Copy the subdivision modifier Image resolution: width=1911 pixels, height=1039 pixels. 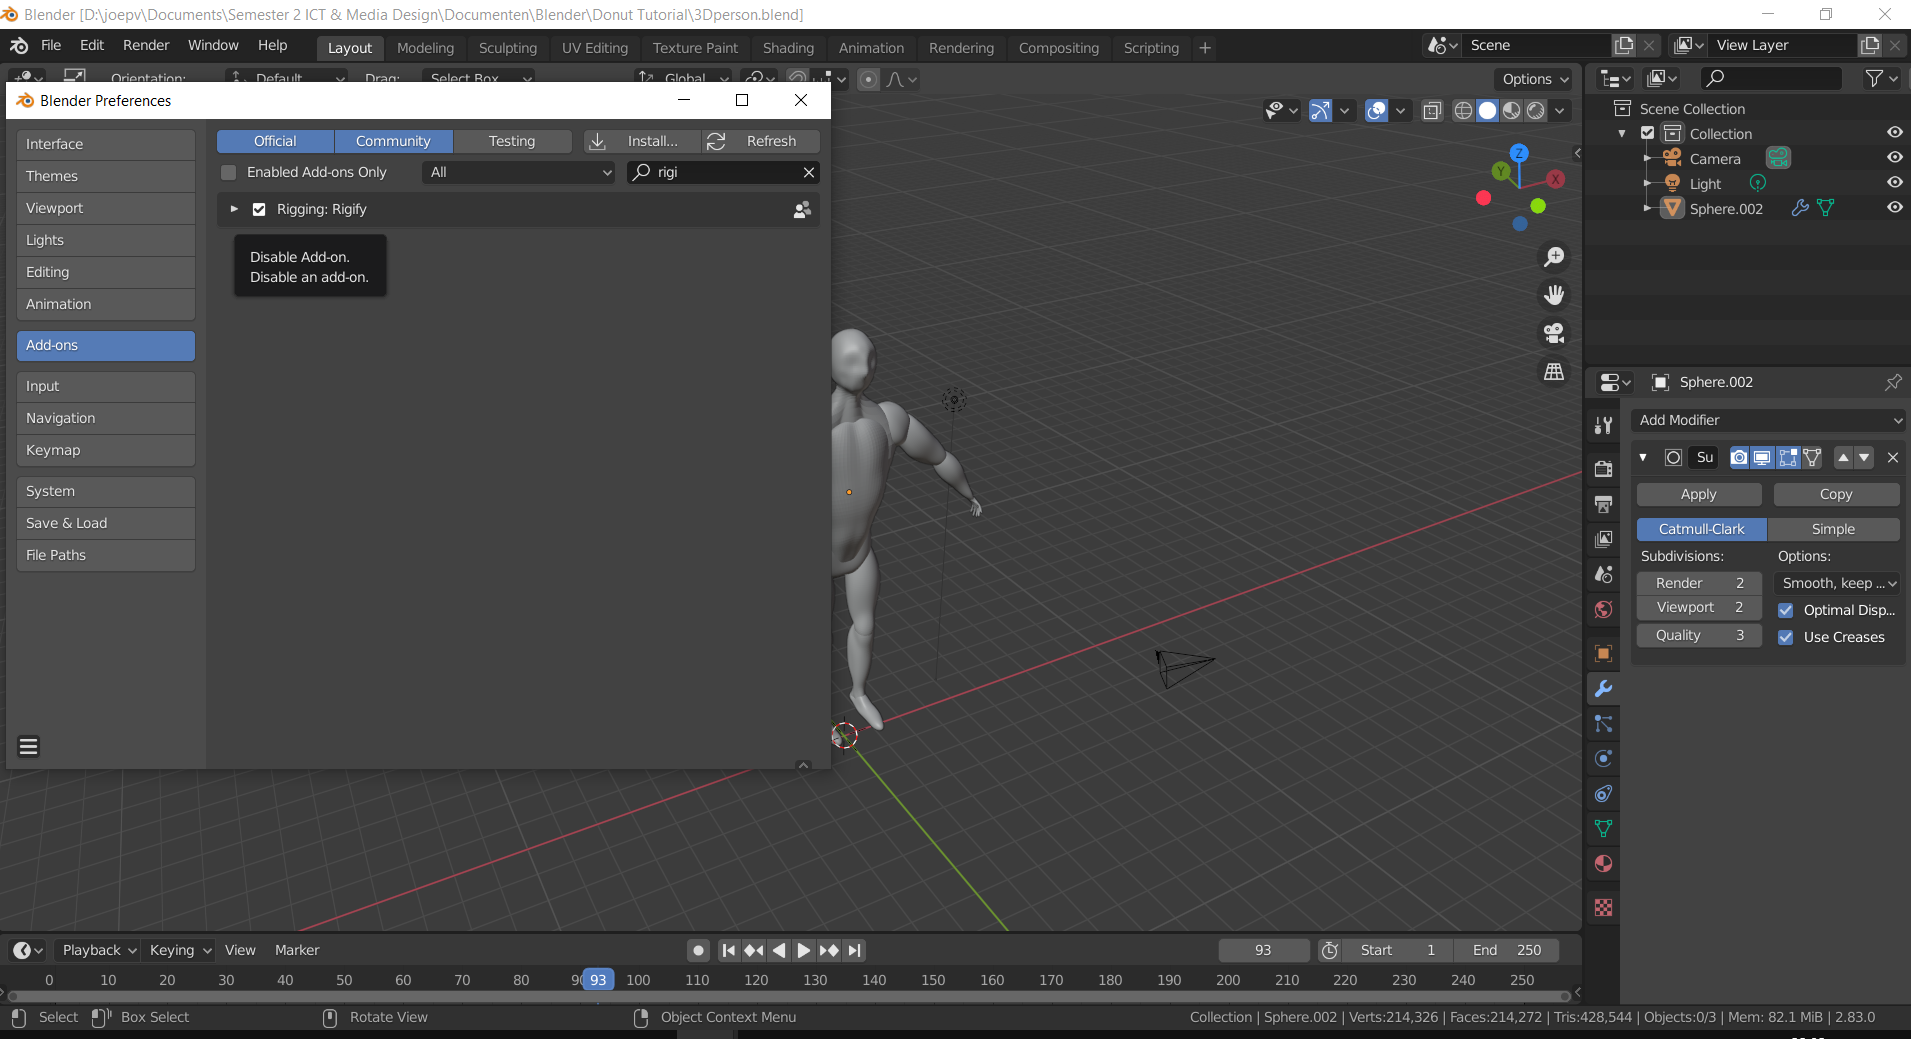pyautogui.click(x=1836, y=494)
